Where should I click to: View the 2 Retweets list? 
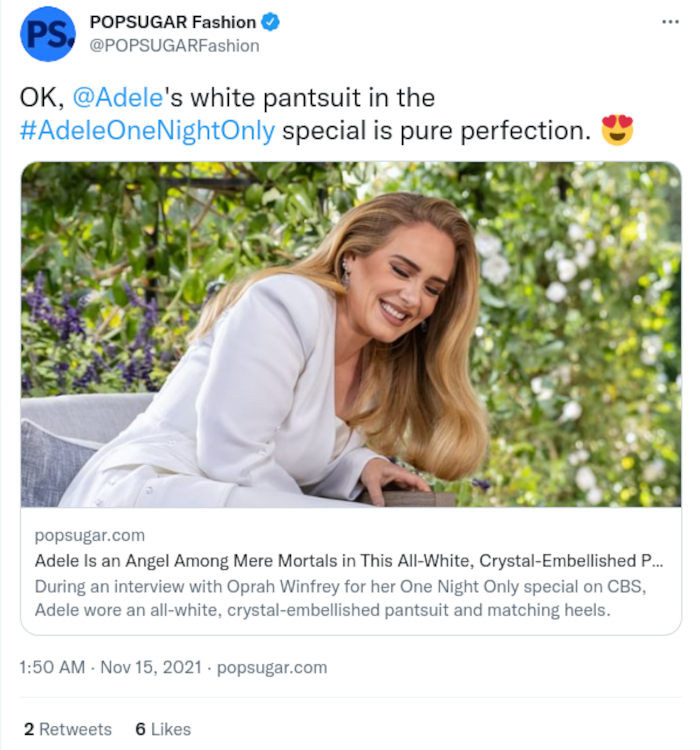pyautogui.click(x=68, y=729)
